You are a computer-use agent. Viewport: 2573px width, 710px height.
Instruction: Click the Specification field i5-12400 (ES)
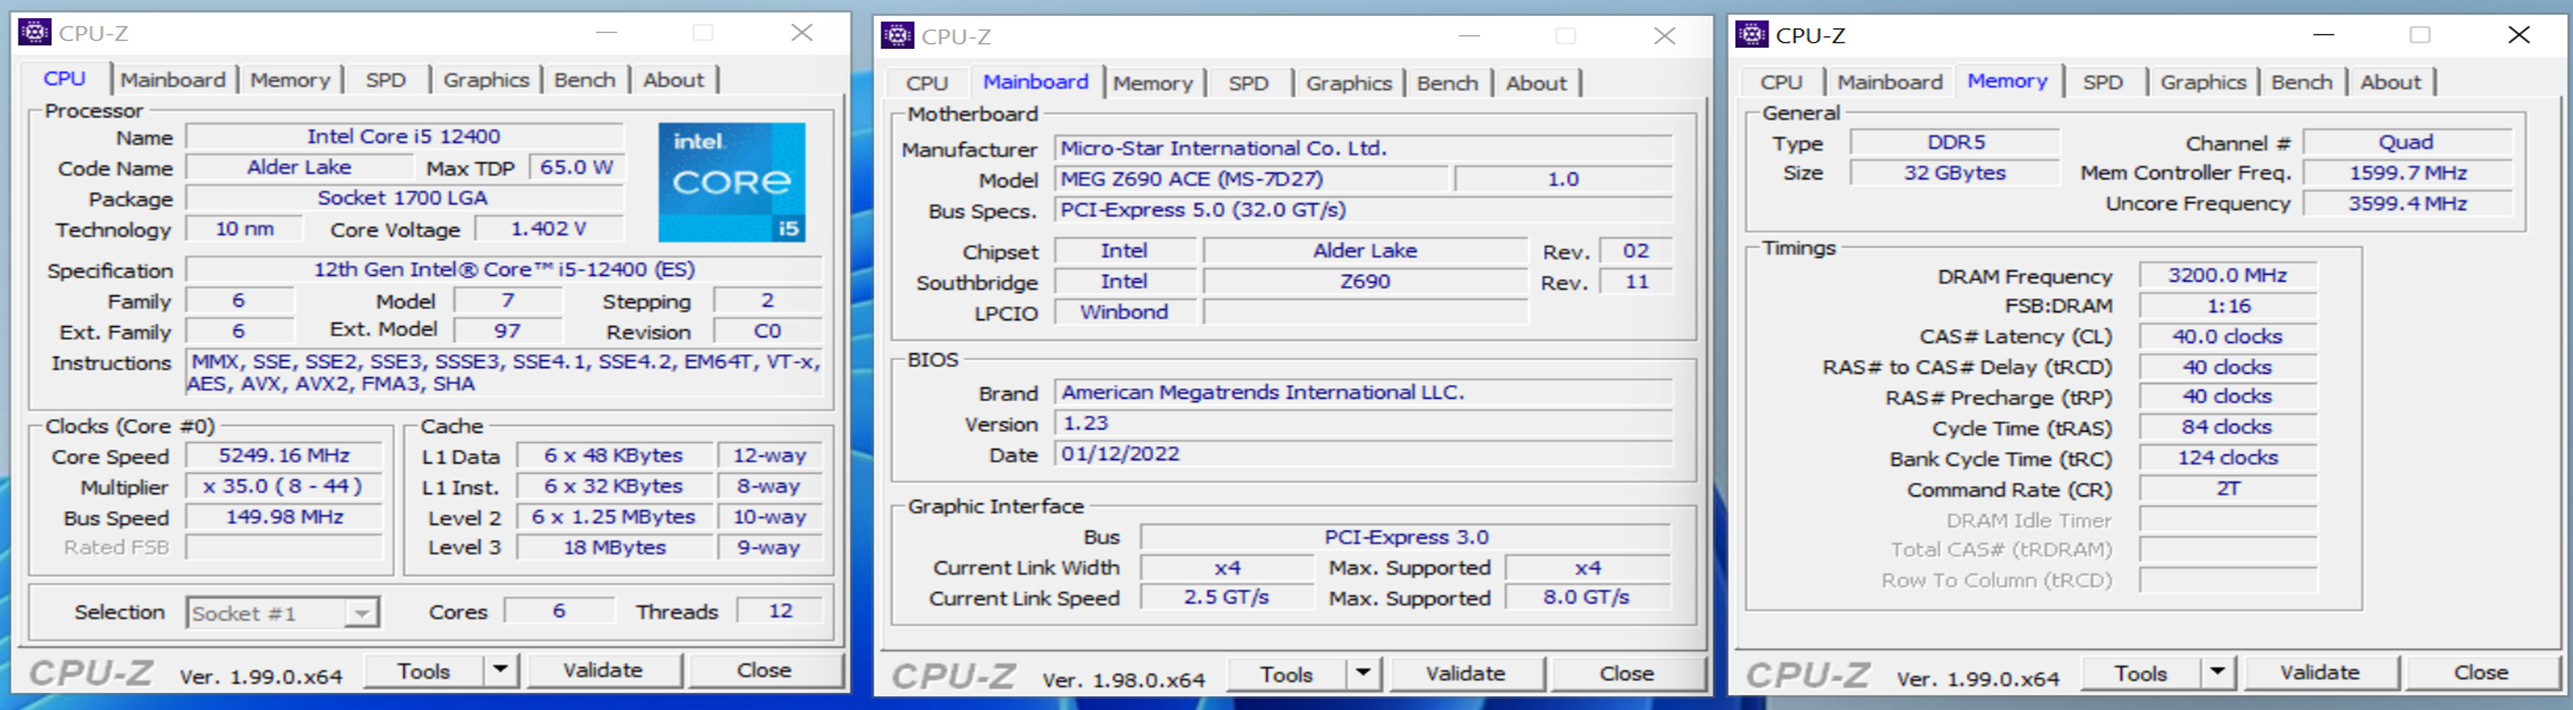point(504,270)
